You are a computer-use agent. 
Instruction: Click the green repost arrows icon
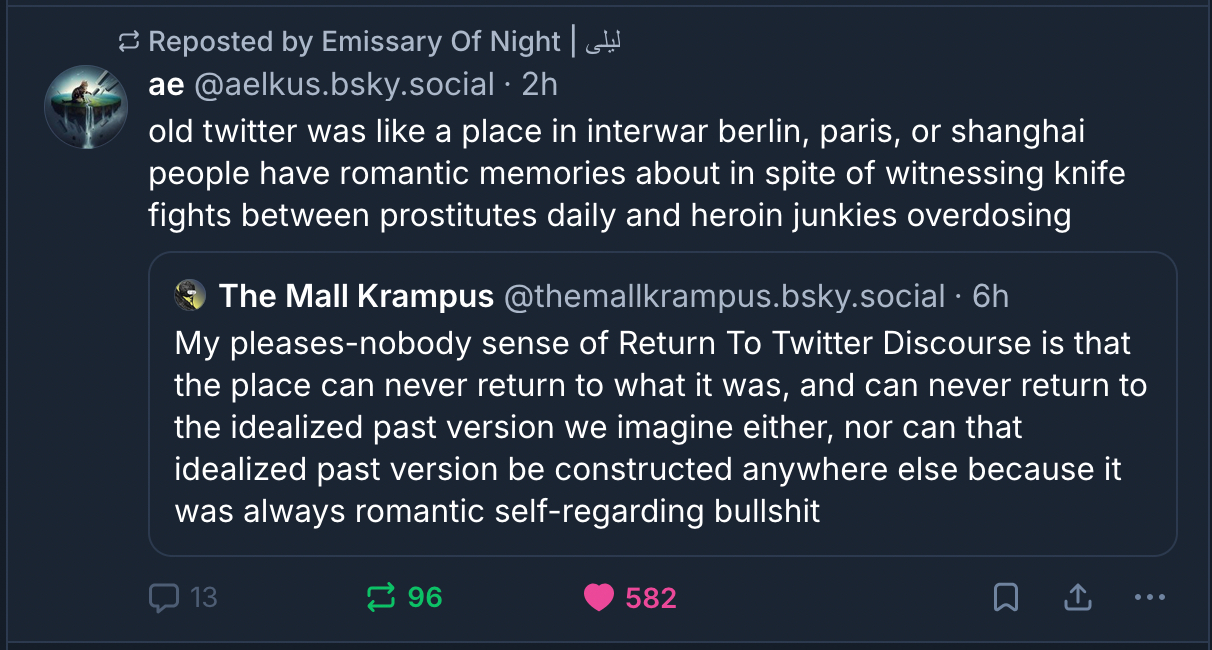click(x=381, y=598)
